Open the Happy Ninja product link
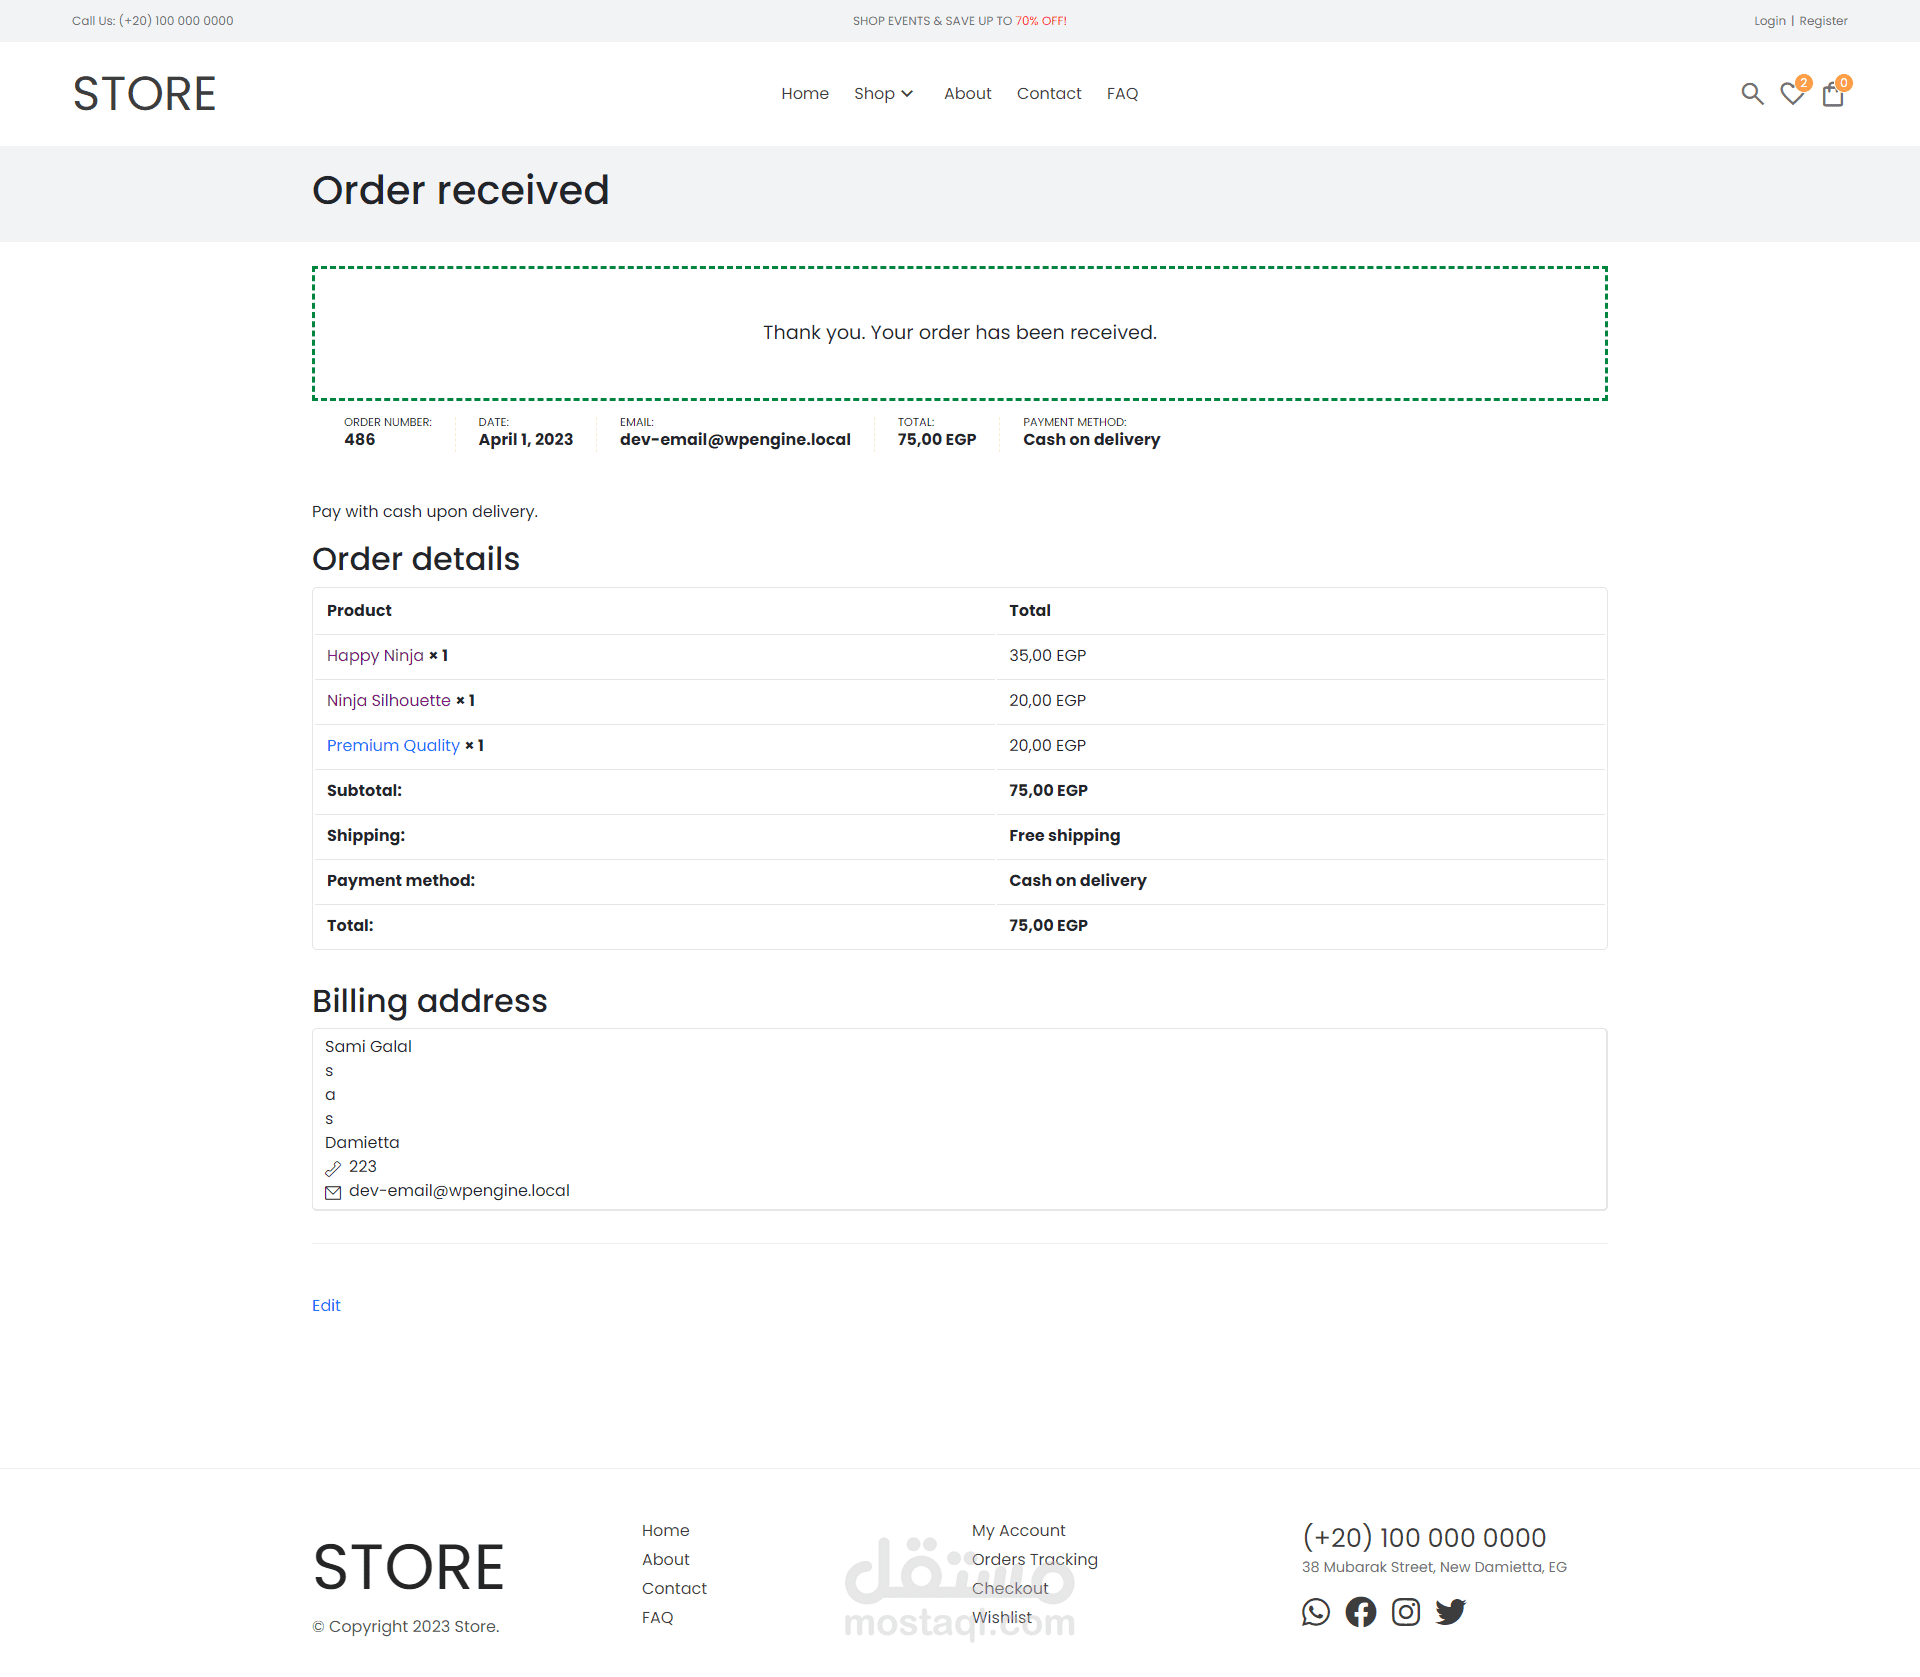Viewport: 1920px width, 1677px height. pos(375,655)
